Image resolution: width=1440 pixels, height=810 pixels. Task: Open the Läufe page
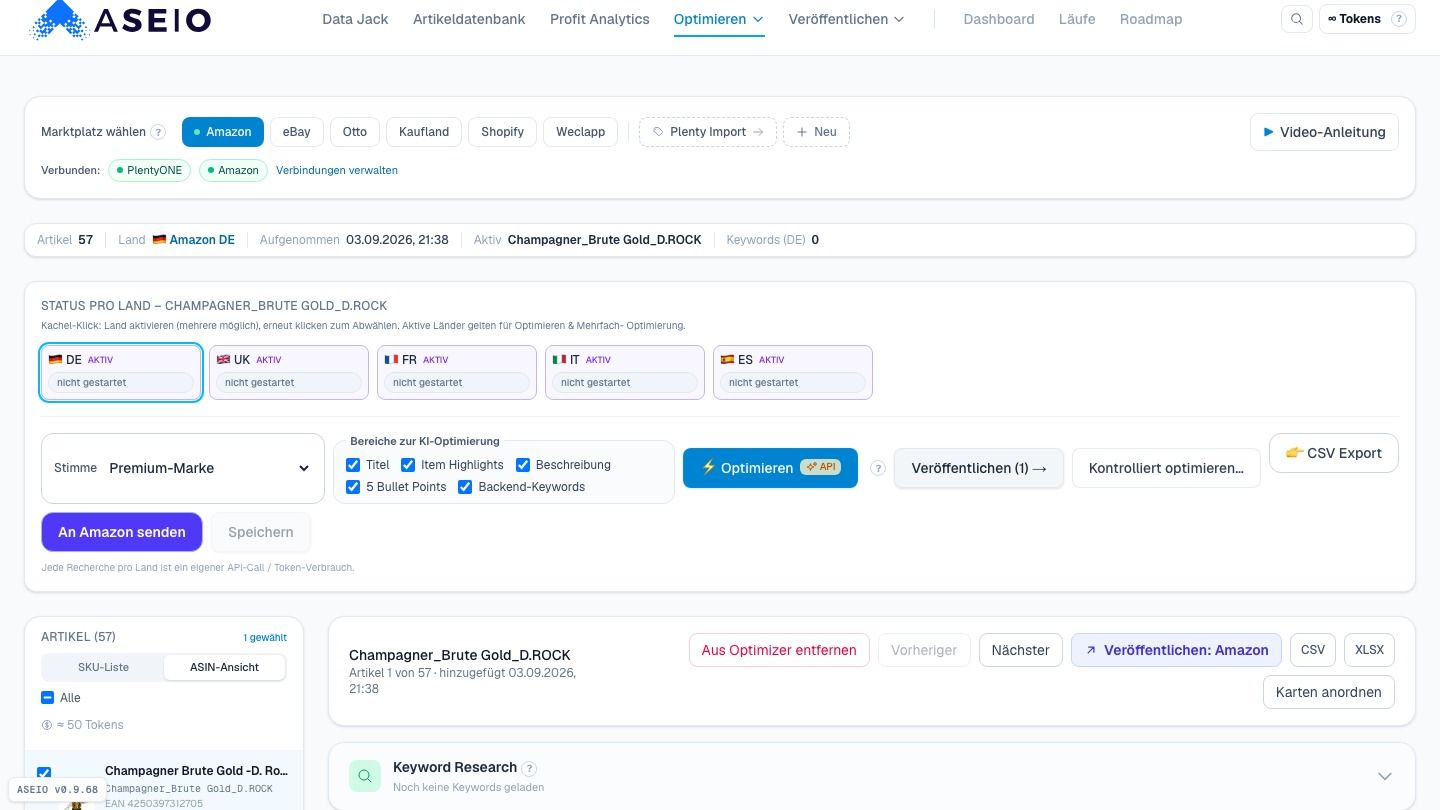point(1077,19)
